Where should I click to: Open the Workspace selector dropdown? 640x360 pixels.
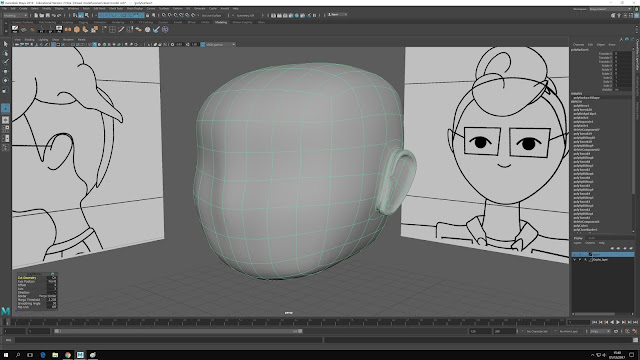click(x=610, y=9)
